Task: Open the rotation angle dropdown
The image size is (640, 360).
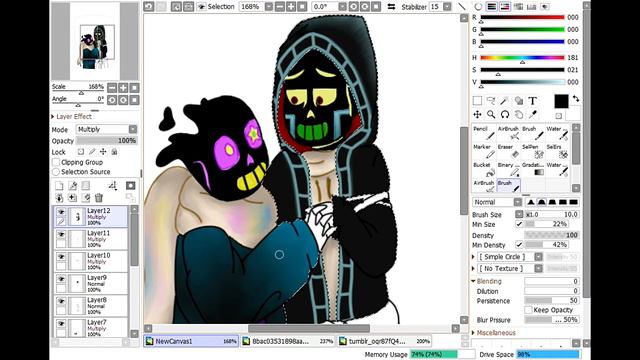Action: [342, 7]
